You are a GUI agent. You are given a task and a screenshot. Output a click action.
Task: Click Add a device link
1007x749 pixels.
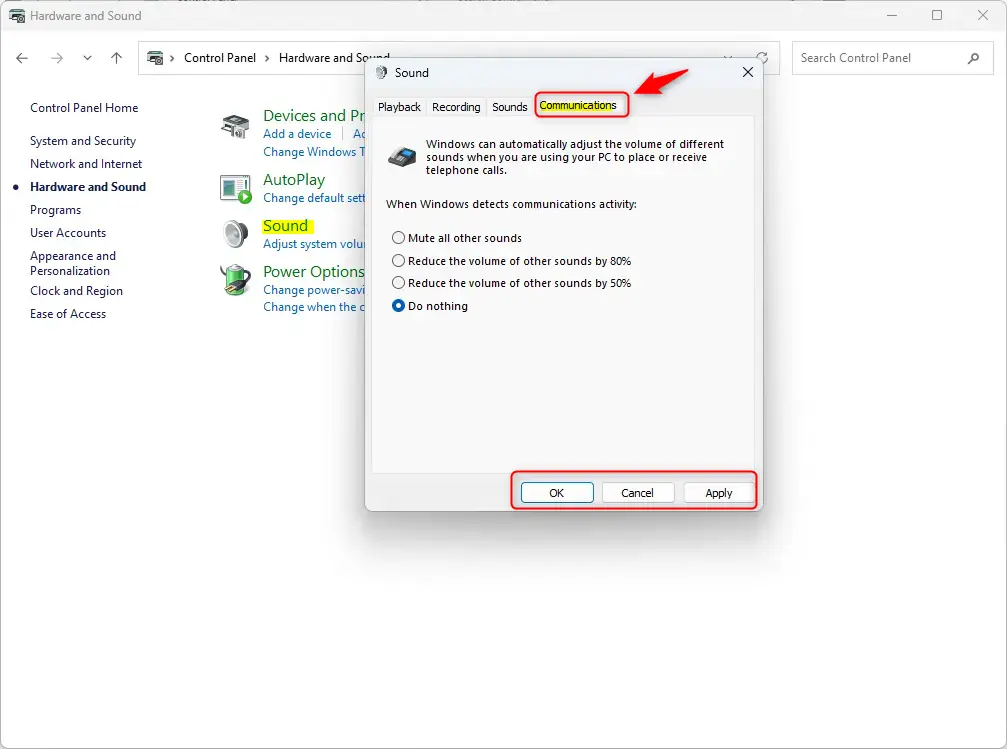(x=297, y=134)
